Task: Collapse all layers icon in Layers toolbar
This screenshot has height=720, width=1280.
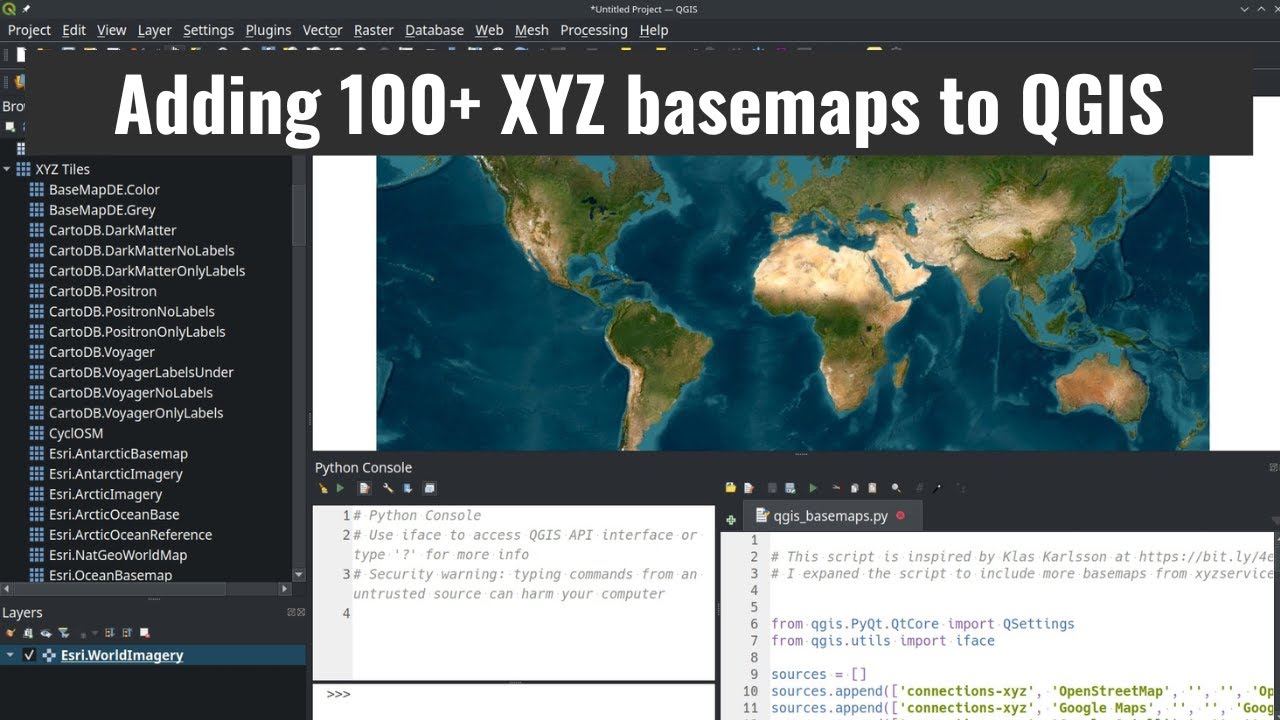Action: tap(127, 633)
